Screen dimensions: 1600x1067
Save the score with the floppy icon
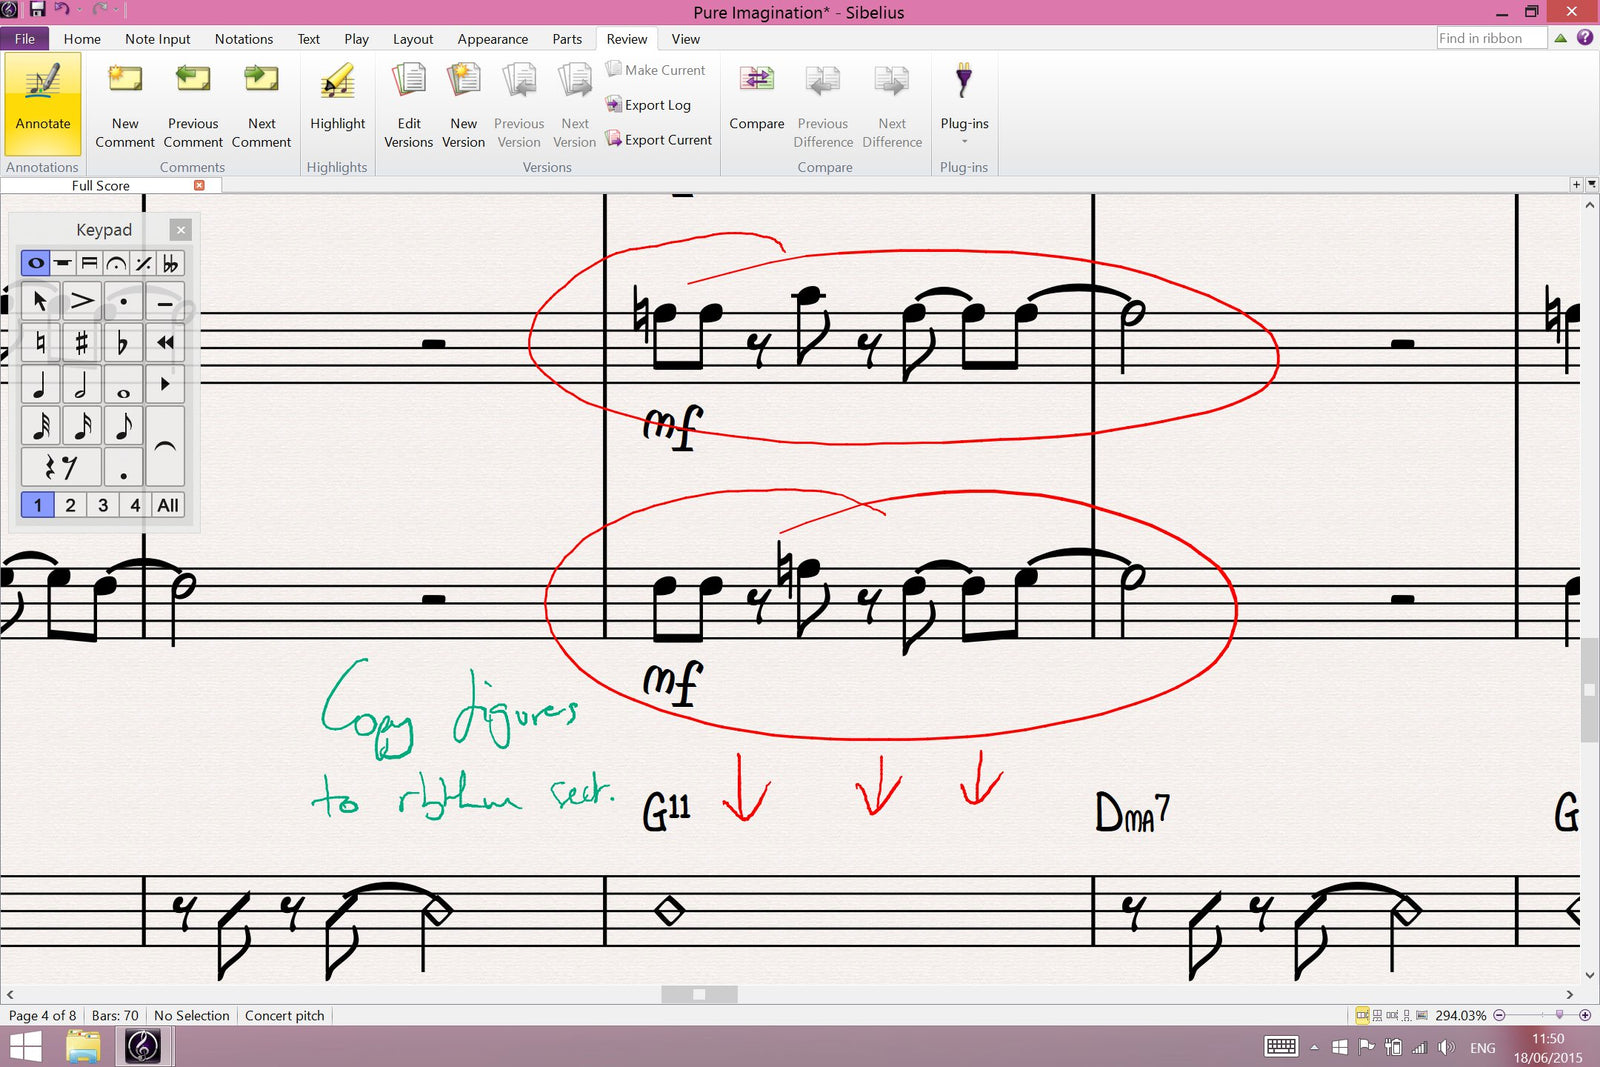pos(37,10)
